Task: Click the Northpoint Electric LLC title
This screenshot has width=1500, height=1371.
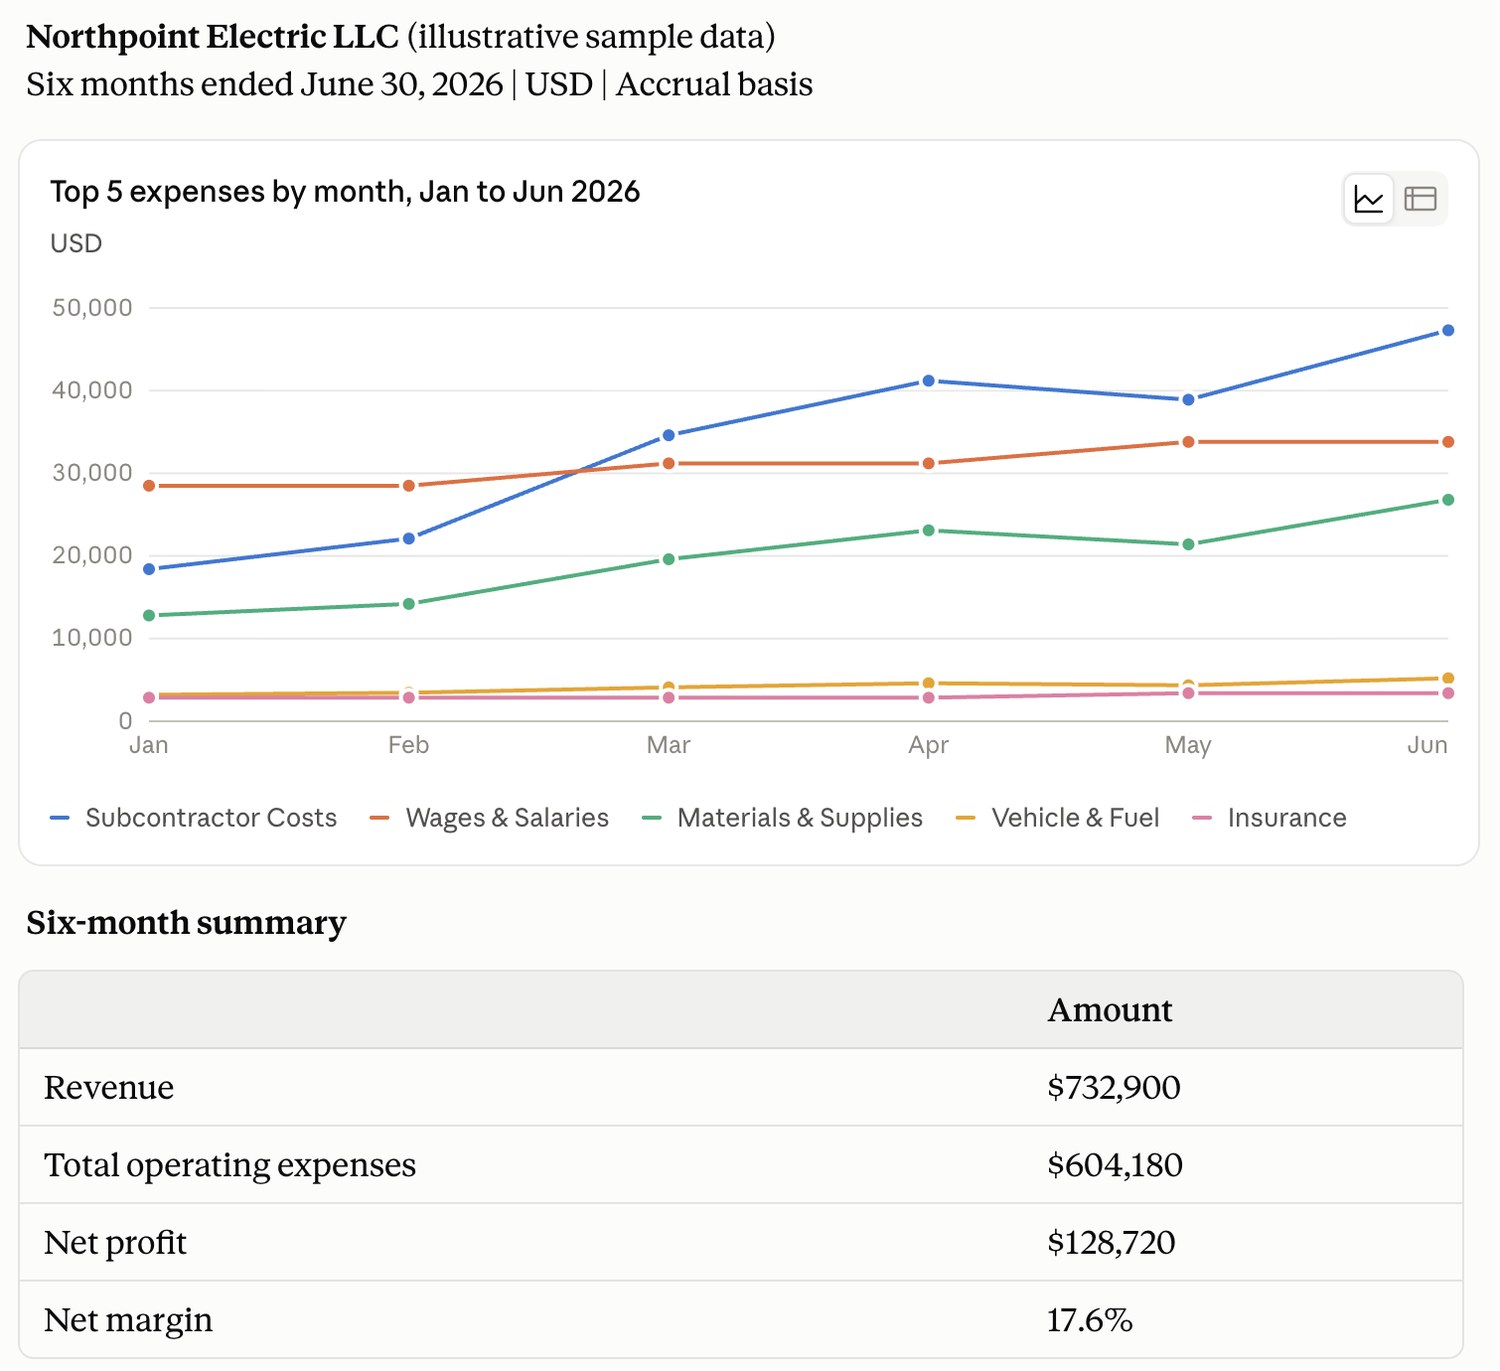Action: 212,37
